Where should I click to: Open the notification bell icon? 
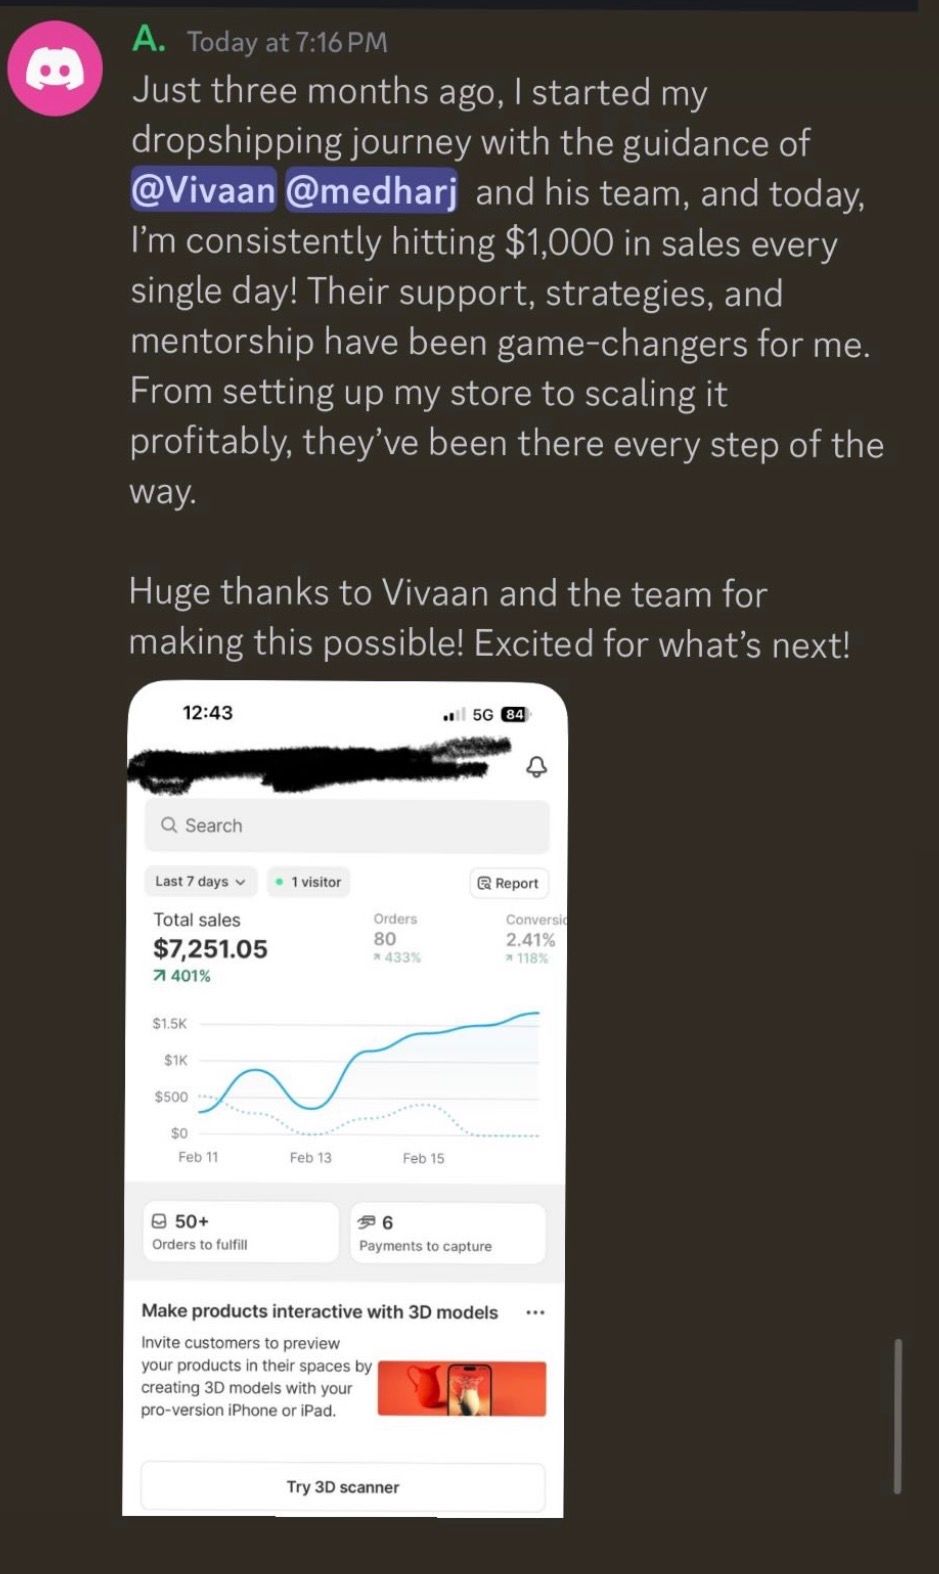pos(537,767)
